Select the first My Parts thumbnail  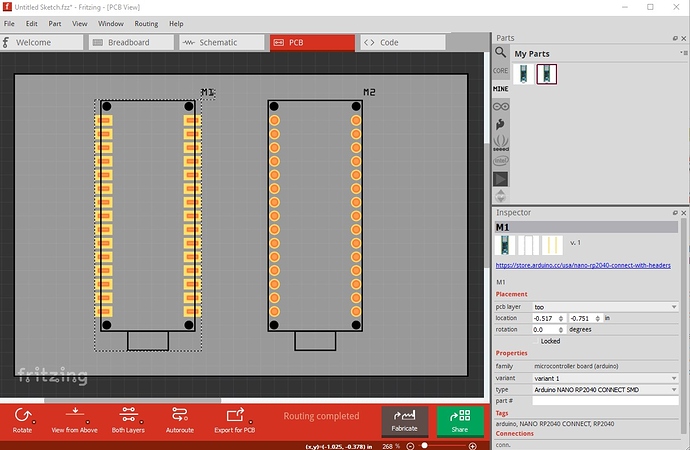[523, 74]
